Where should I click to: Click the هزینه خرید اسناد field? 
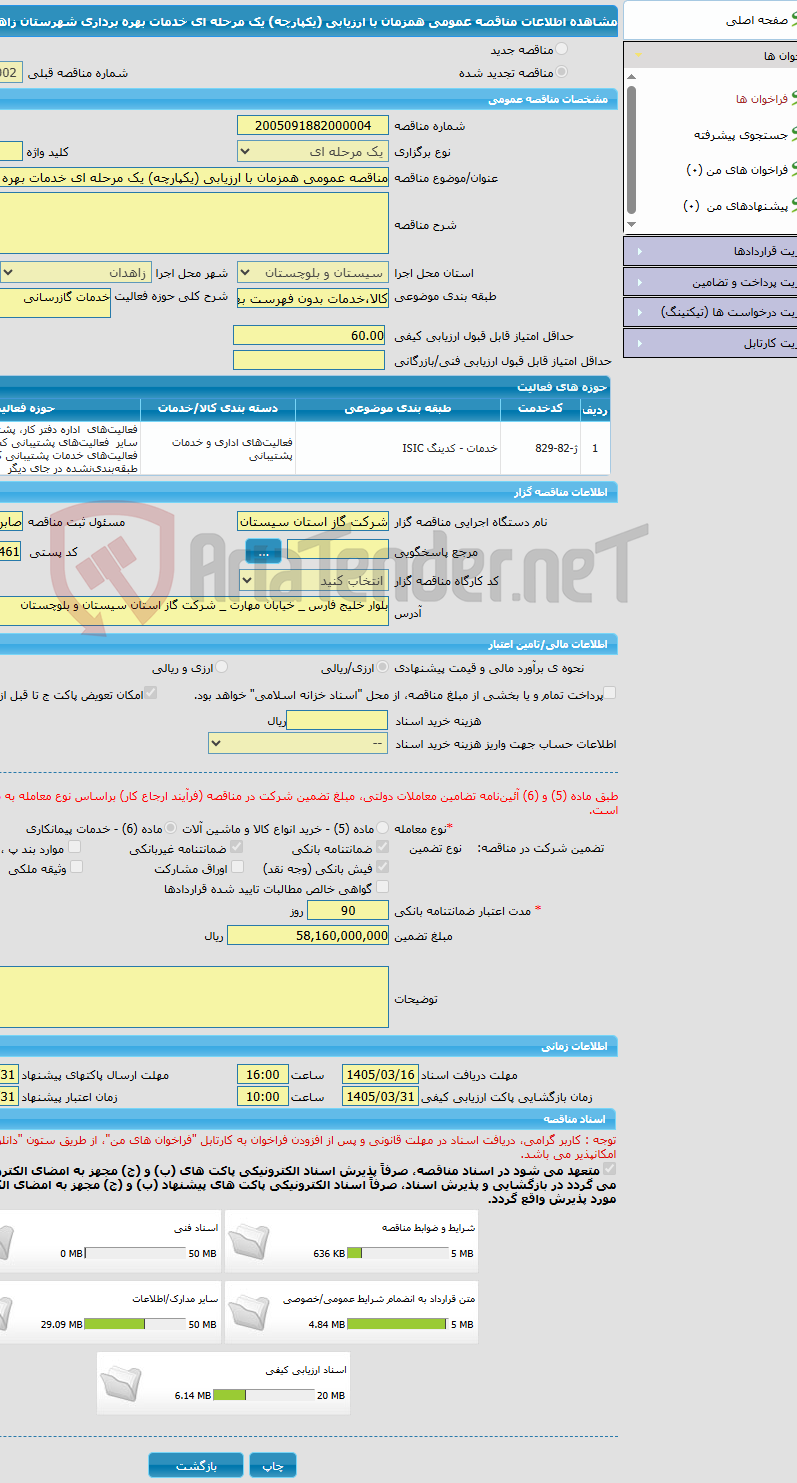(x=337, y=720)
